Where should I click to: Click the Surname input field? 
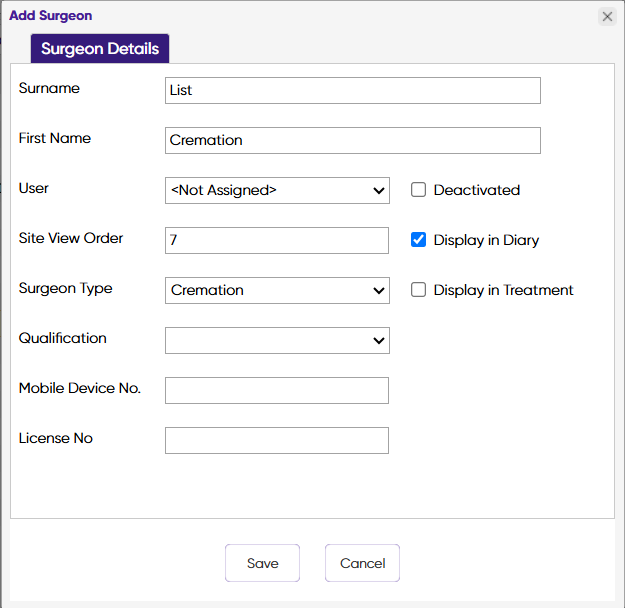(352, 91)
